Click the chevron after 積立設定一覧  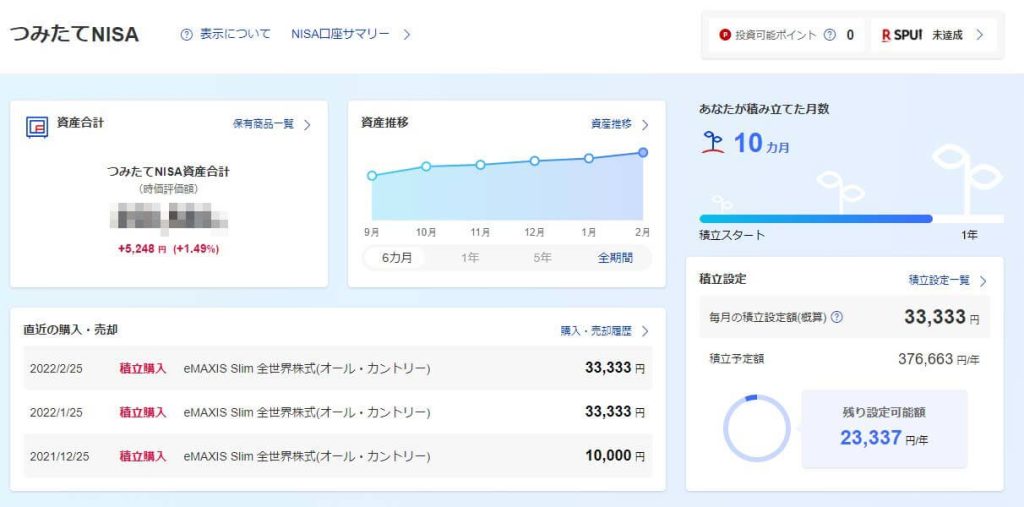tap(983, 281)
